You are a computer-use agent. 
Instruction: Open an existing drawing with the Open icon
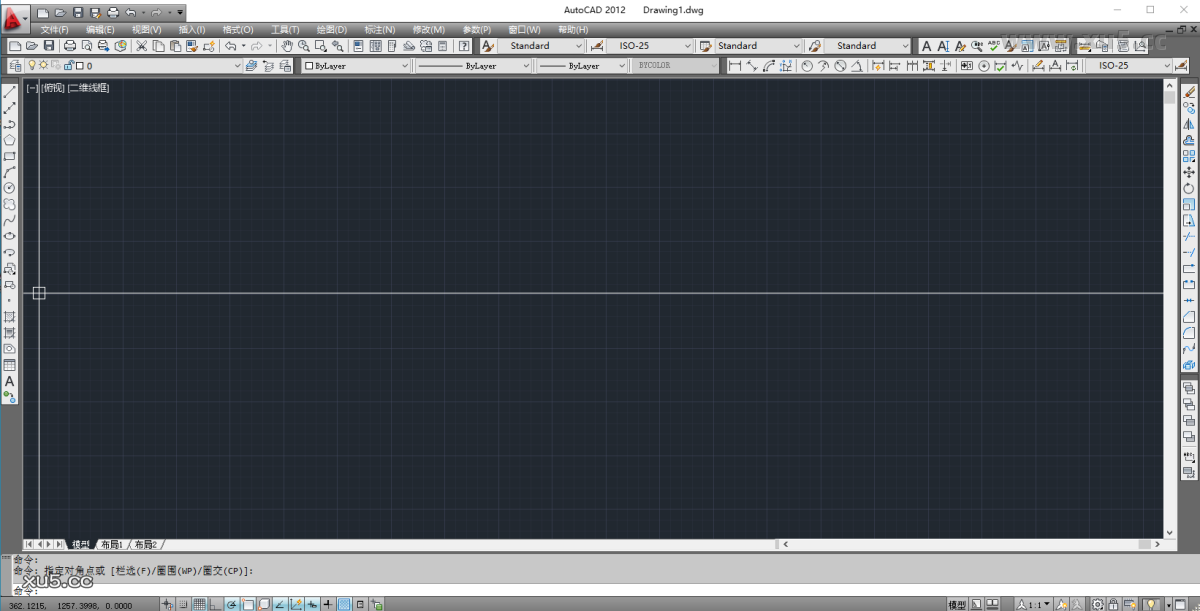coord(31,46)
